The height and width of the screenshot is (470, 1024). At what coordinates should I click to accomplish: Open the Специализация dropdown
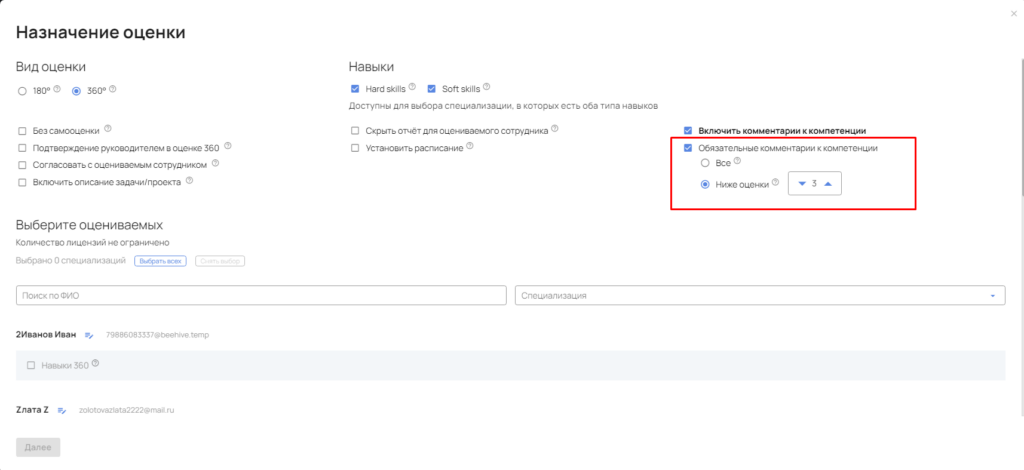pos(759,296)
